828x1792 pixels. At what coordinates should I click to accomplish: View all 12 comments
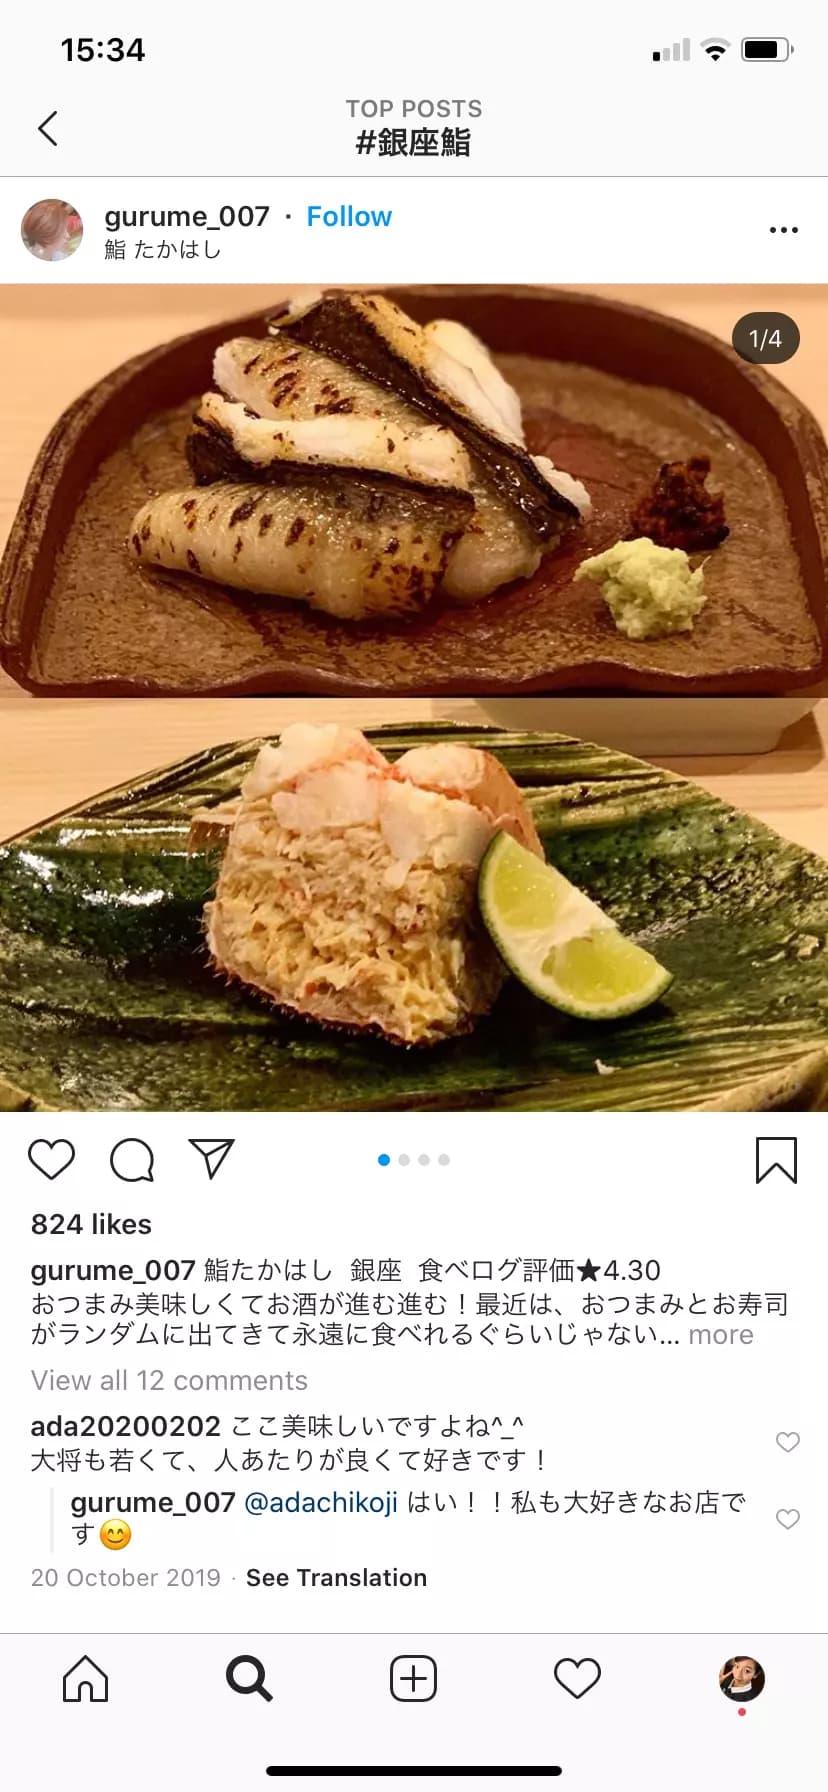coord(169,1380)
